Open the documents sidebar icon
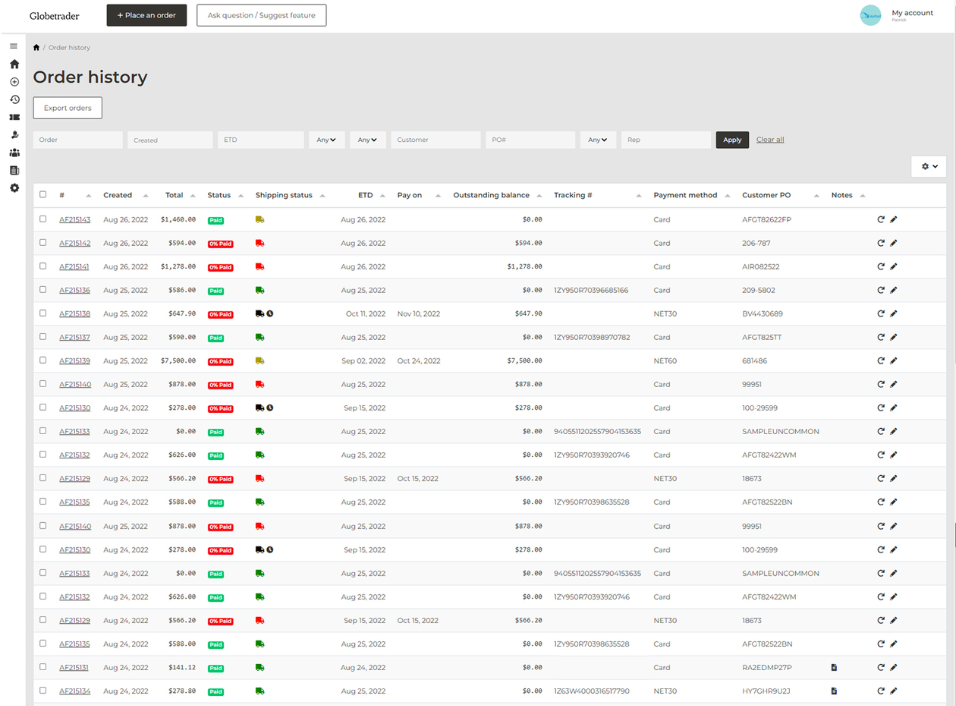 click(14, 171)
